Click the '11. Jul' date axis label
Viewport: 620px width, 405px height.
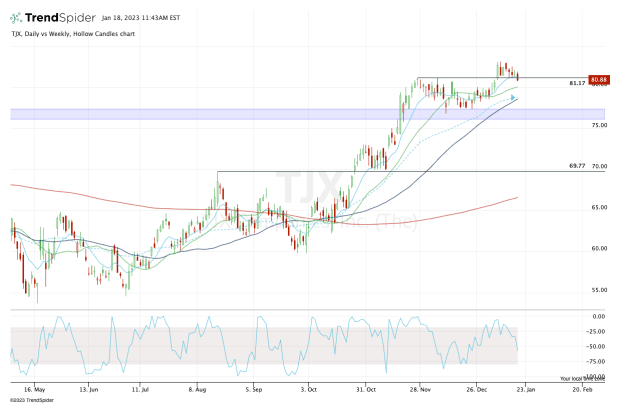click(140, 390)
